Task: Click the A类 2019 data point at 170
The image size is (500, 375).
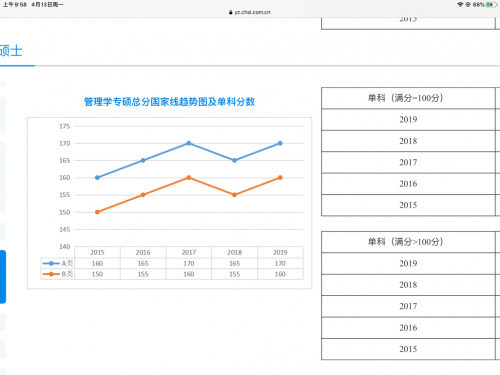Action: coord(280,143)
